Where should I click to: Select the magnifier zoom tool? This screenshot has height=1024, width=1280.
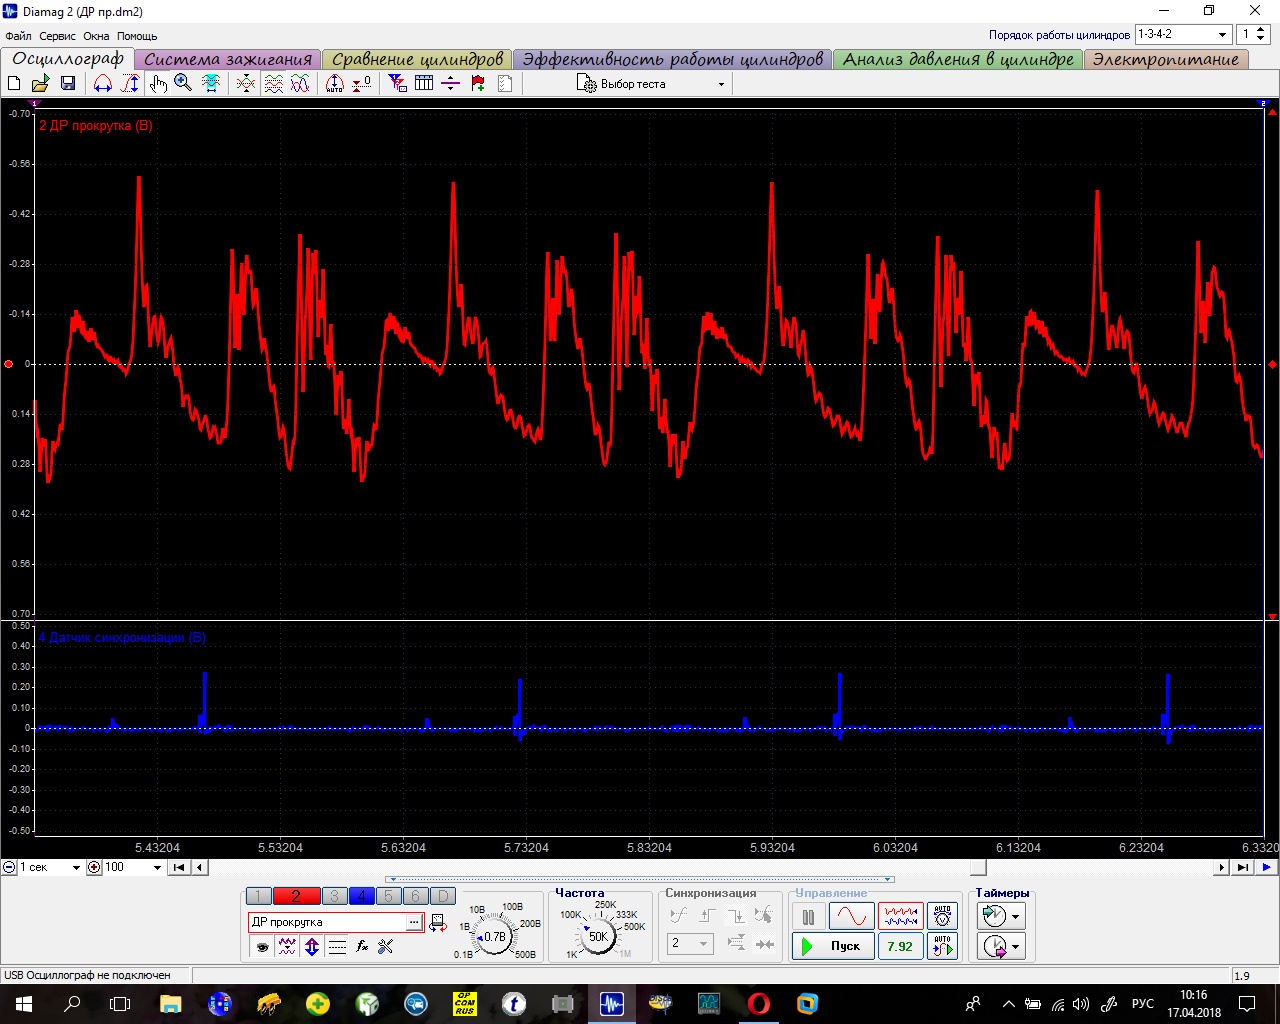[x=183, y=84]
